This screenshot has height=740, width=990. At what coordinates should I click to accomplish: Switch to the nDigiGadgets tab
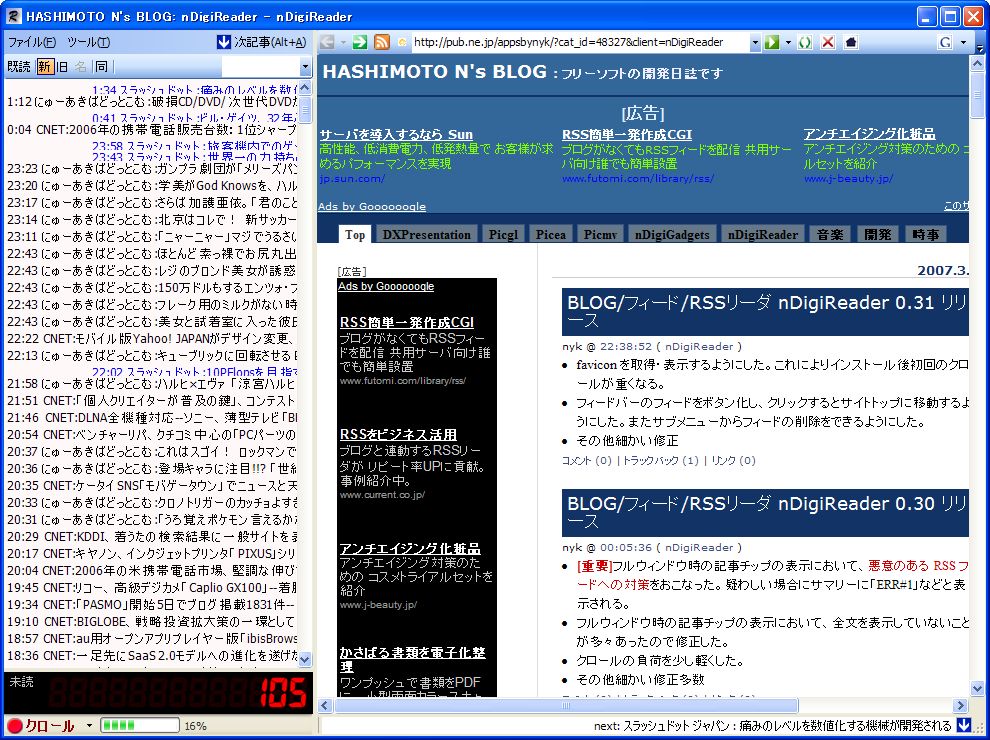(x=672, y=234)
